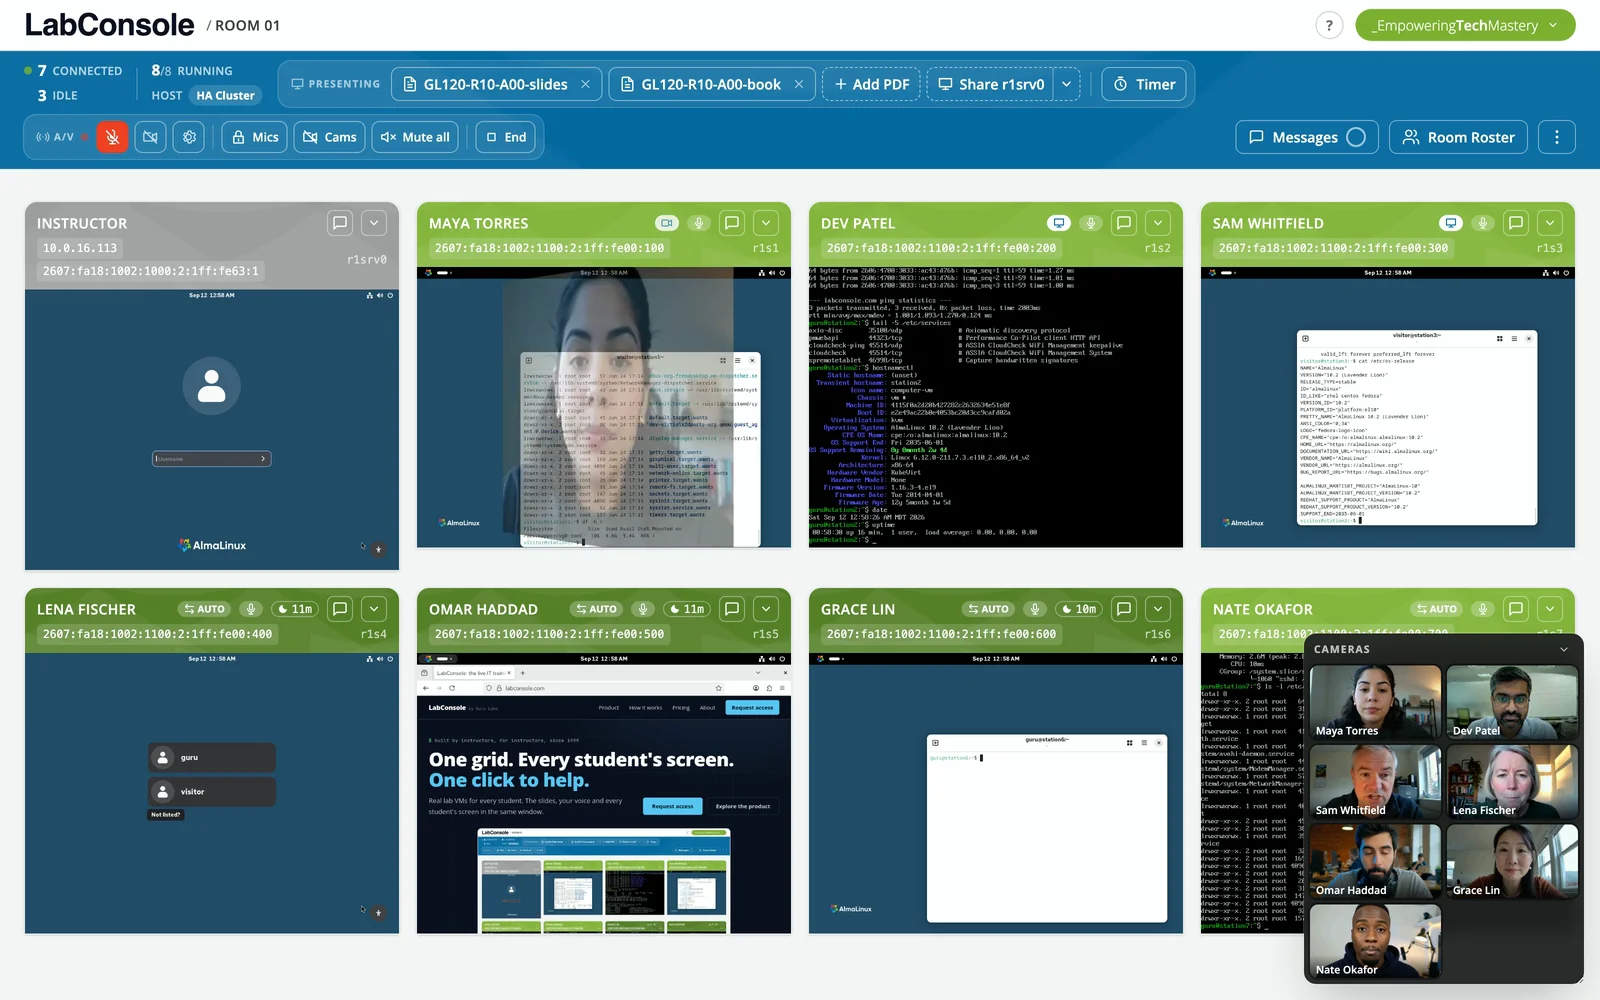
Task: Open chat with Grace Lin
Action: [1124, 609]
